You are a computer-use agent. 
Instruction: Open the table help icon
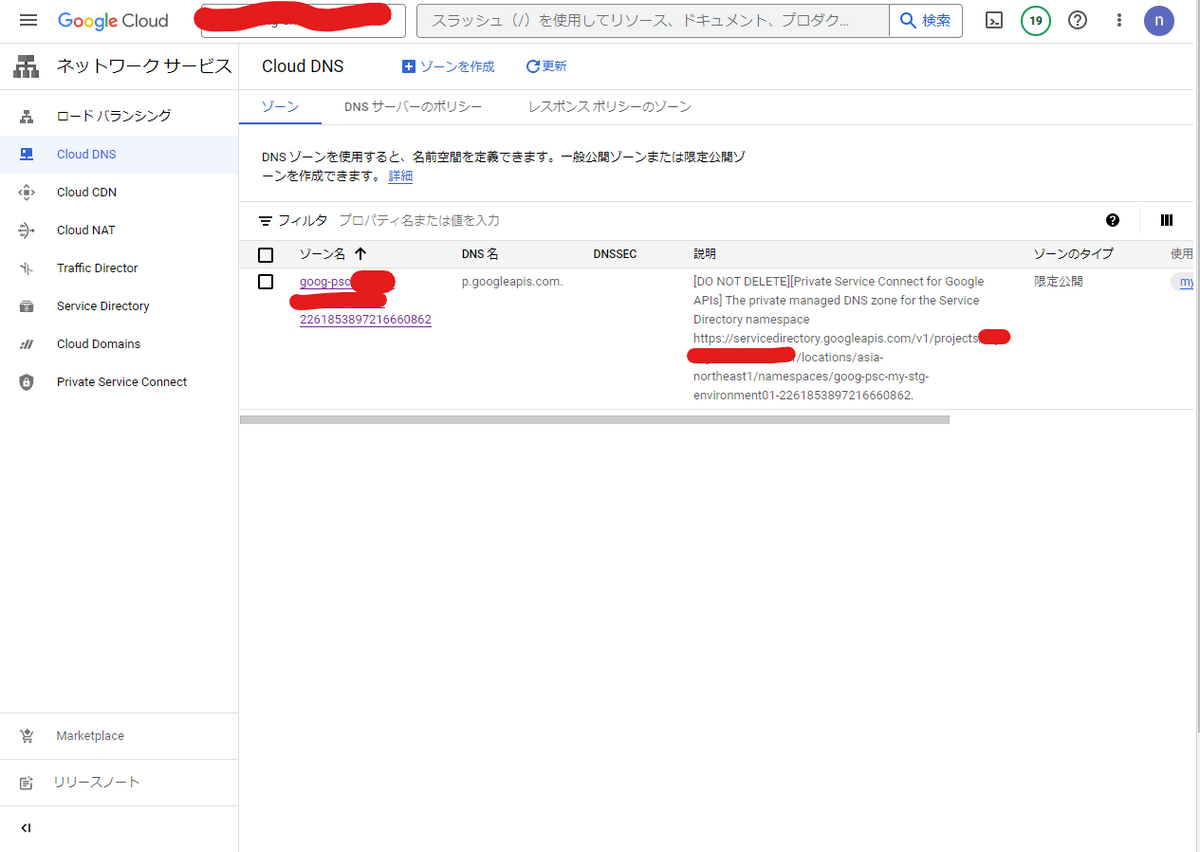click(x=1113, y=220)
